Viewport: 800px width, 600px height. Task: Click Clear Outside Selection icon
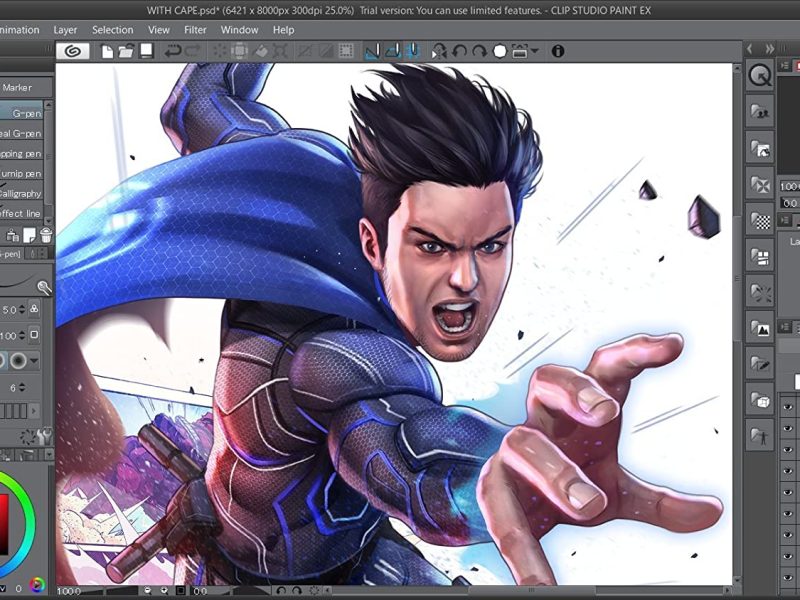point(239,51)
